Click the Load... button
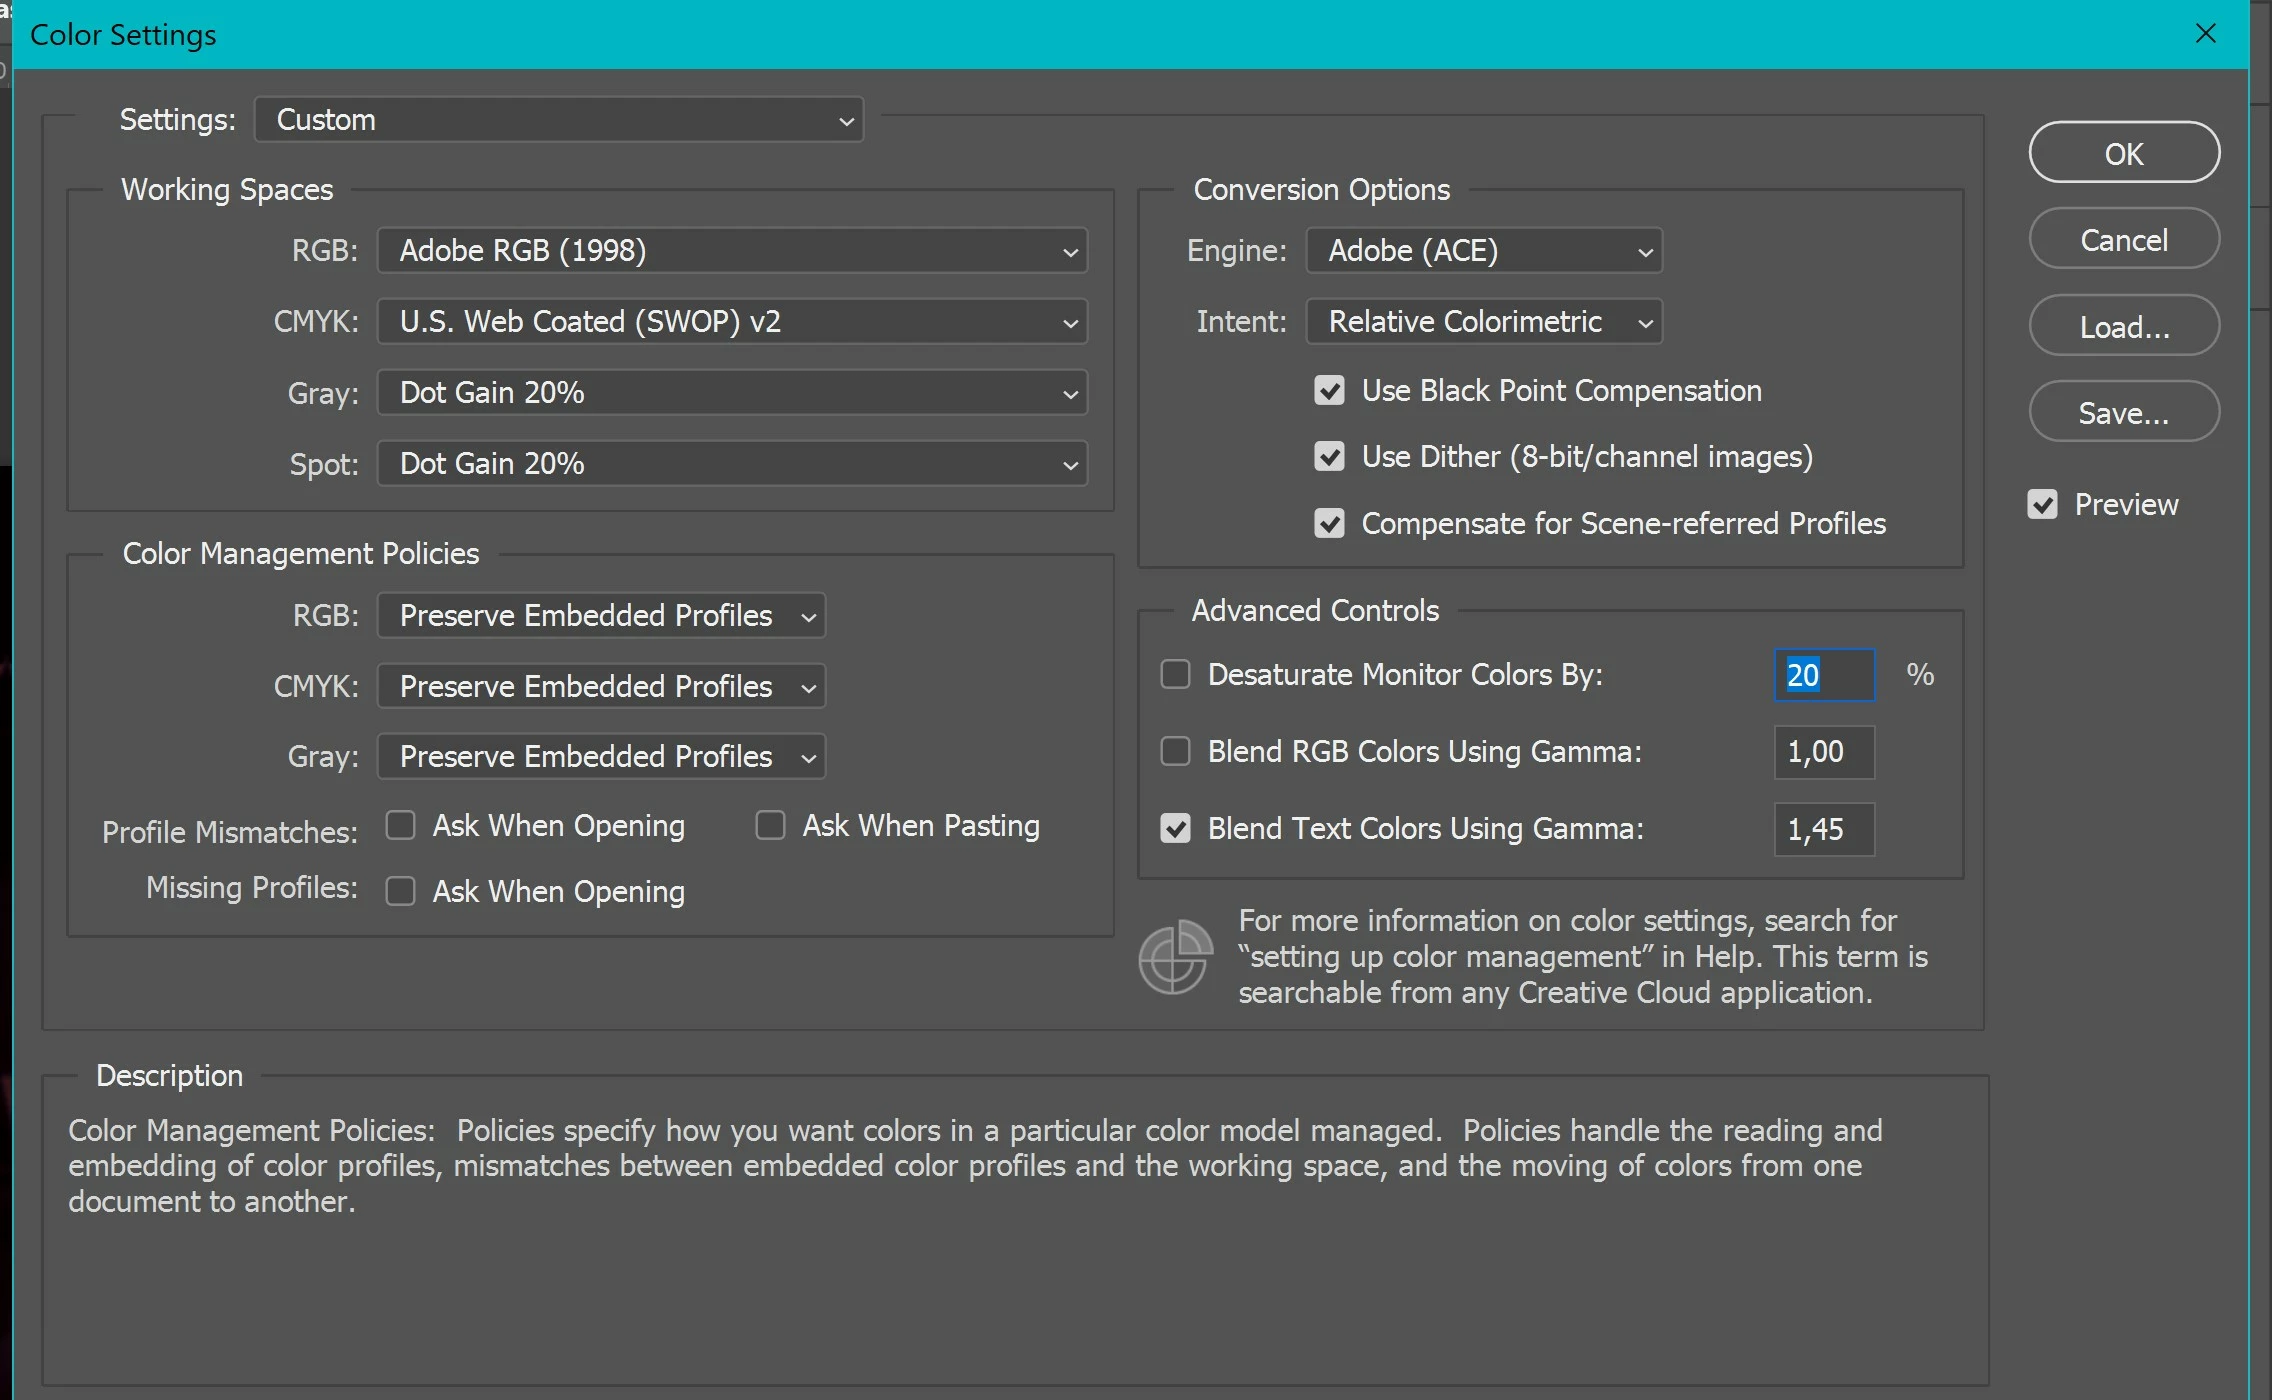 (2124, 327)
